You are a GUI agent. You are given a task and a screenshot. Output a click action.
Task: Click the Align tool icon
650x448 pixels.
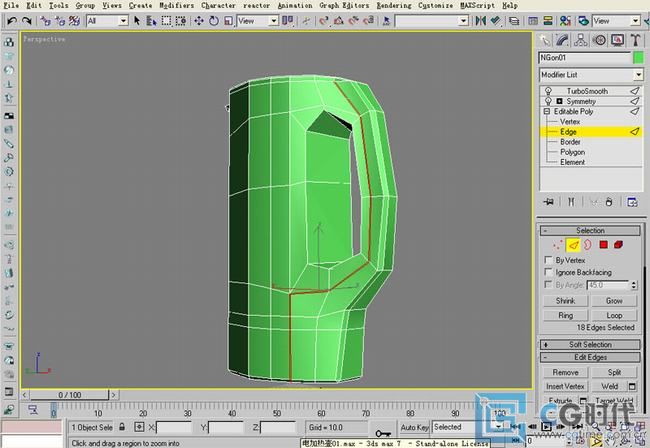[x=495, y=21]
